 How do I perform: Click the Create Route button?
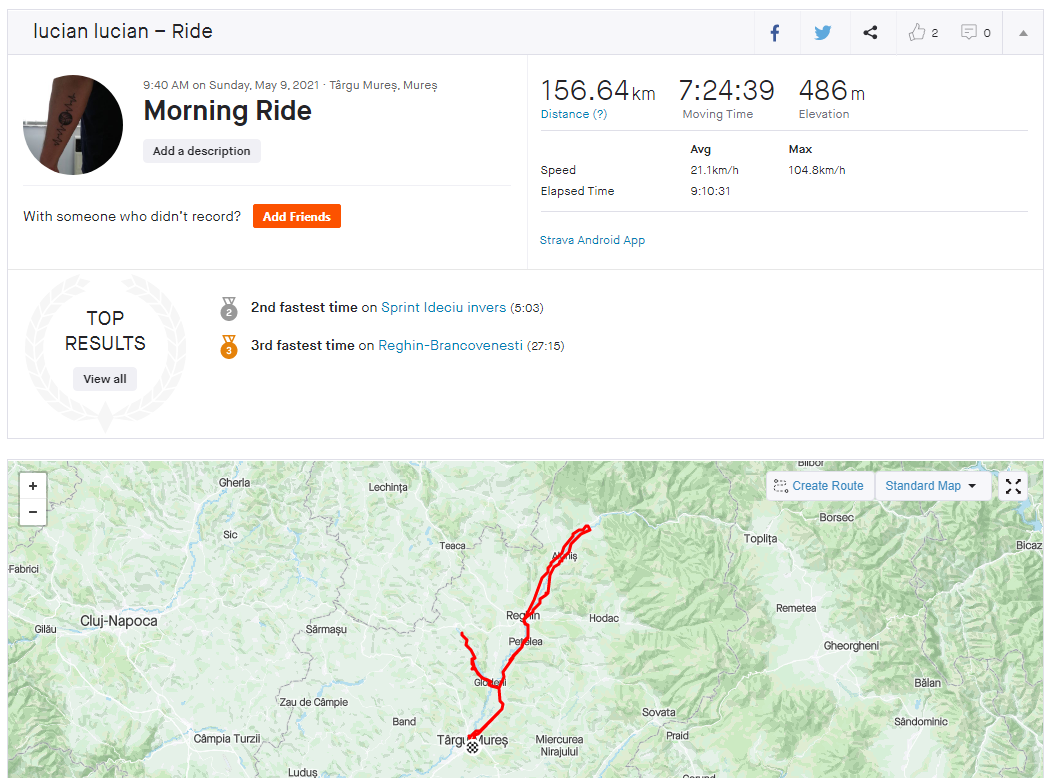point(819,486)
